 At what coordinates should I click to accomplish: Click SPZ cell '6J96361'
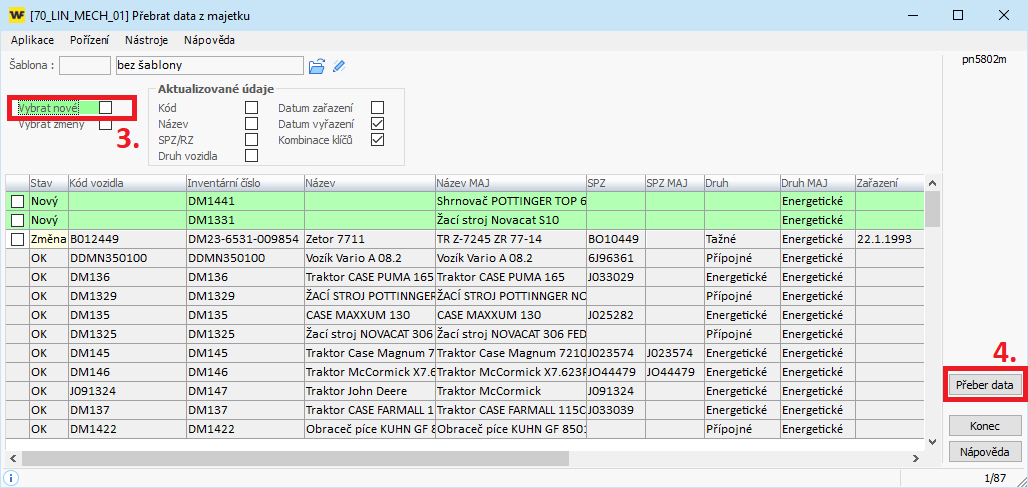616,258
